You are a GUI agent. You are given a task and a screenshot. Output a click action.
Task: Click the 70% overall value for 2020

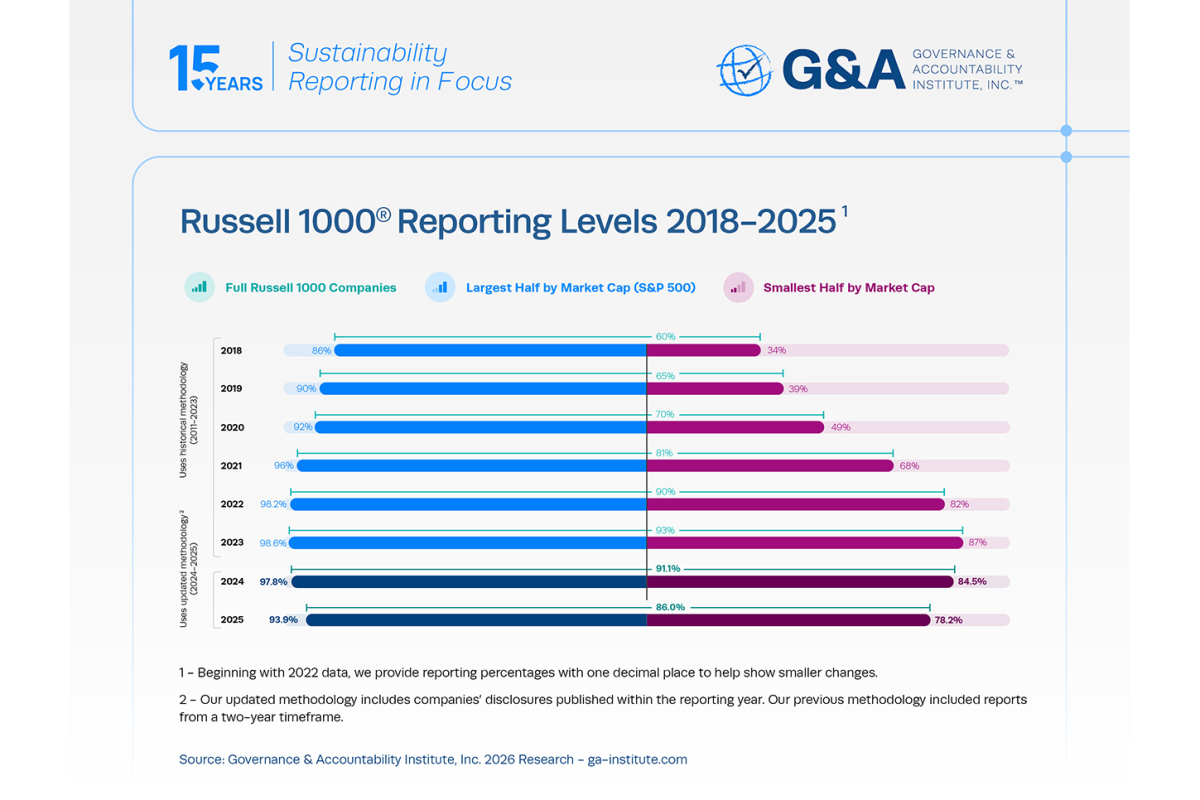click(665, 414)
